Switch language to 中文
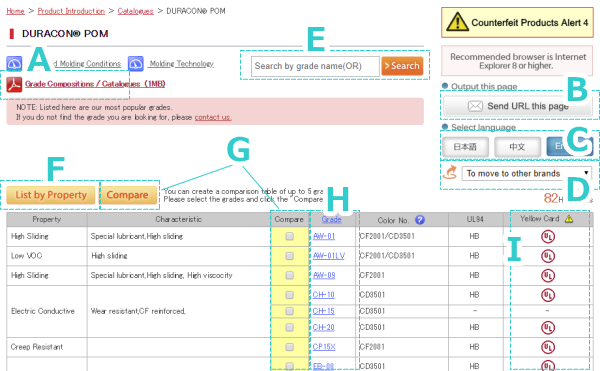The image size is (600, 371). [x=517, y=147]
